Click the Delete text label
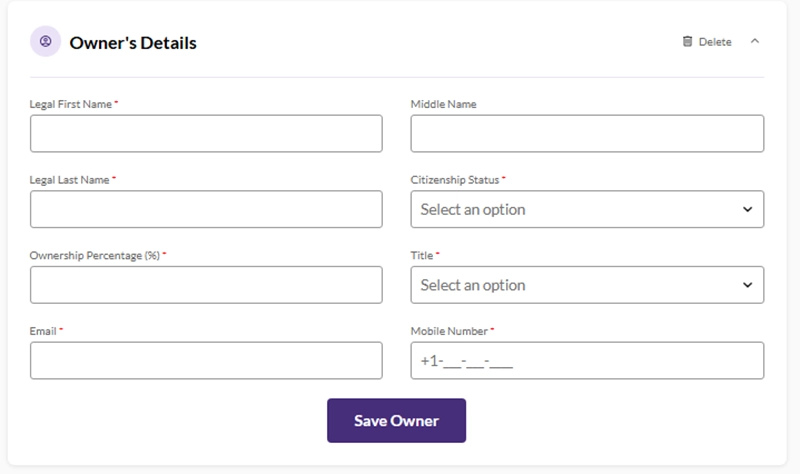Image resolution: width=800 pixels, height=474 pixels. click(715, 42)
